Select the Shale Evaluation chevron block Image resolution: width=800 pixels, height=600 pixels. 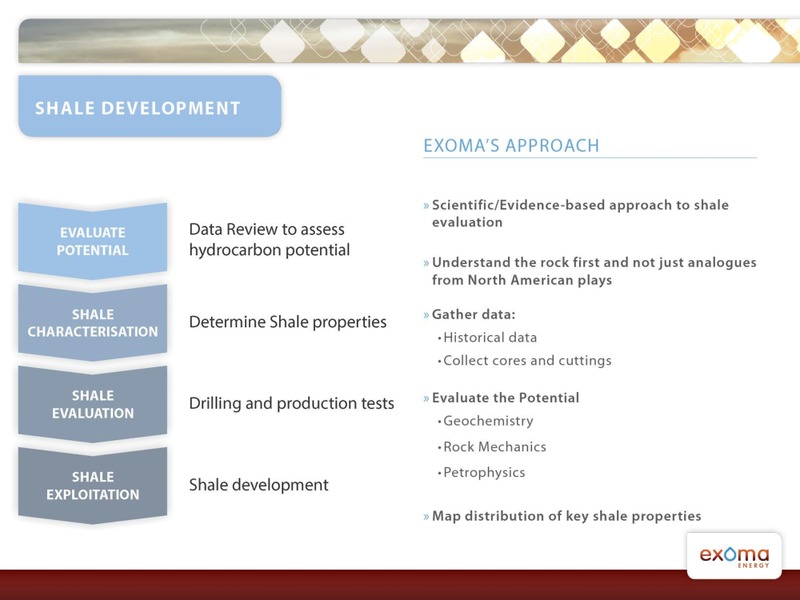(x=92, y=404)
